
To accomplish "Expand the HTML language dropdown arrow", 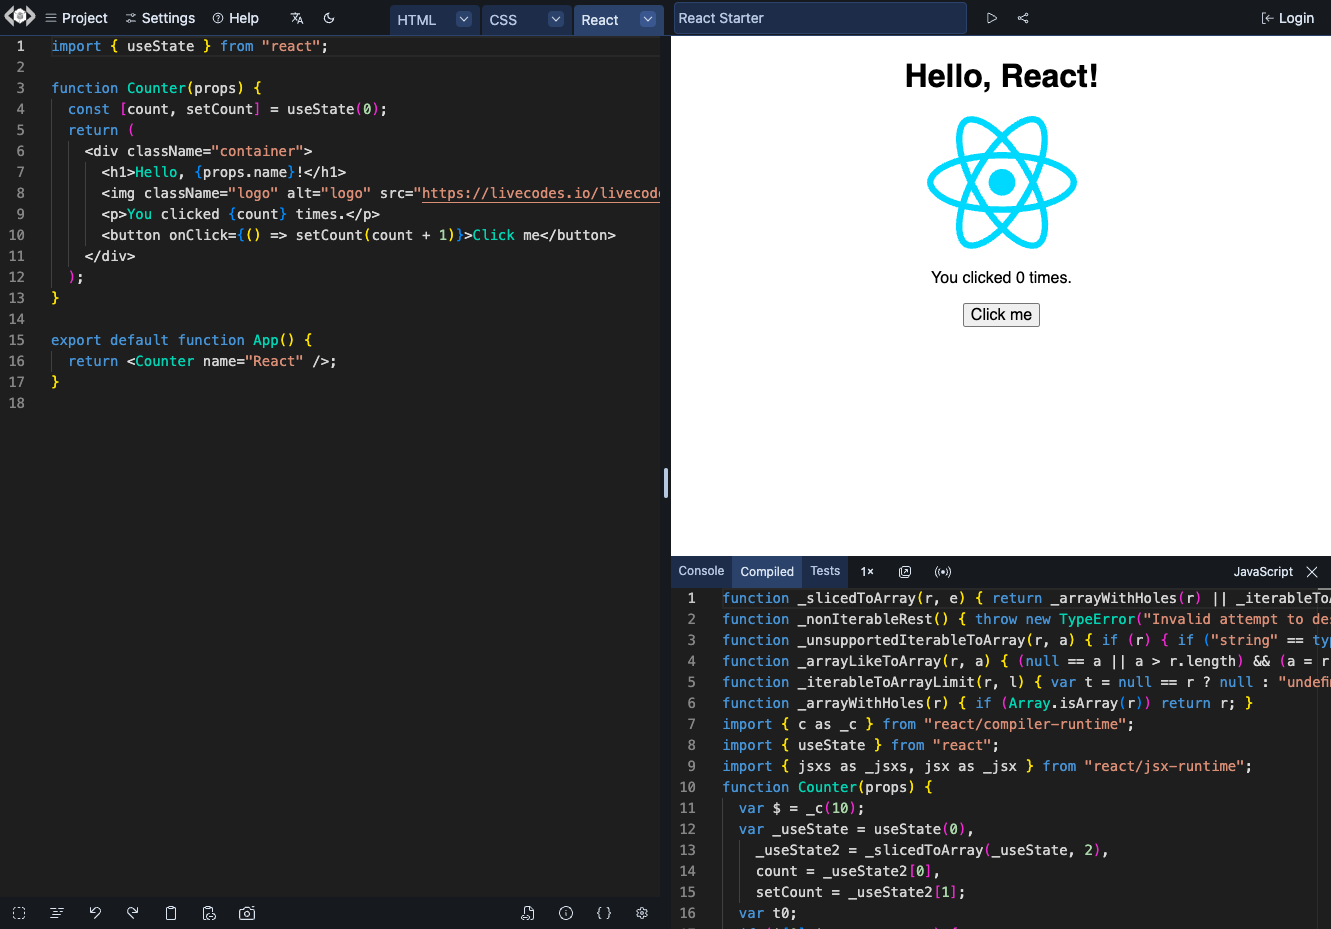I will (463, 19).
